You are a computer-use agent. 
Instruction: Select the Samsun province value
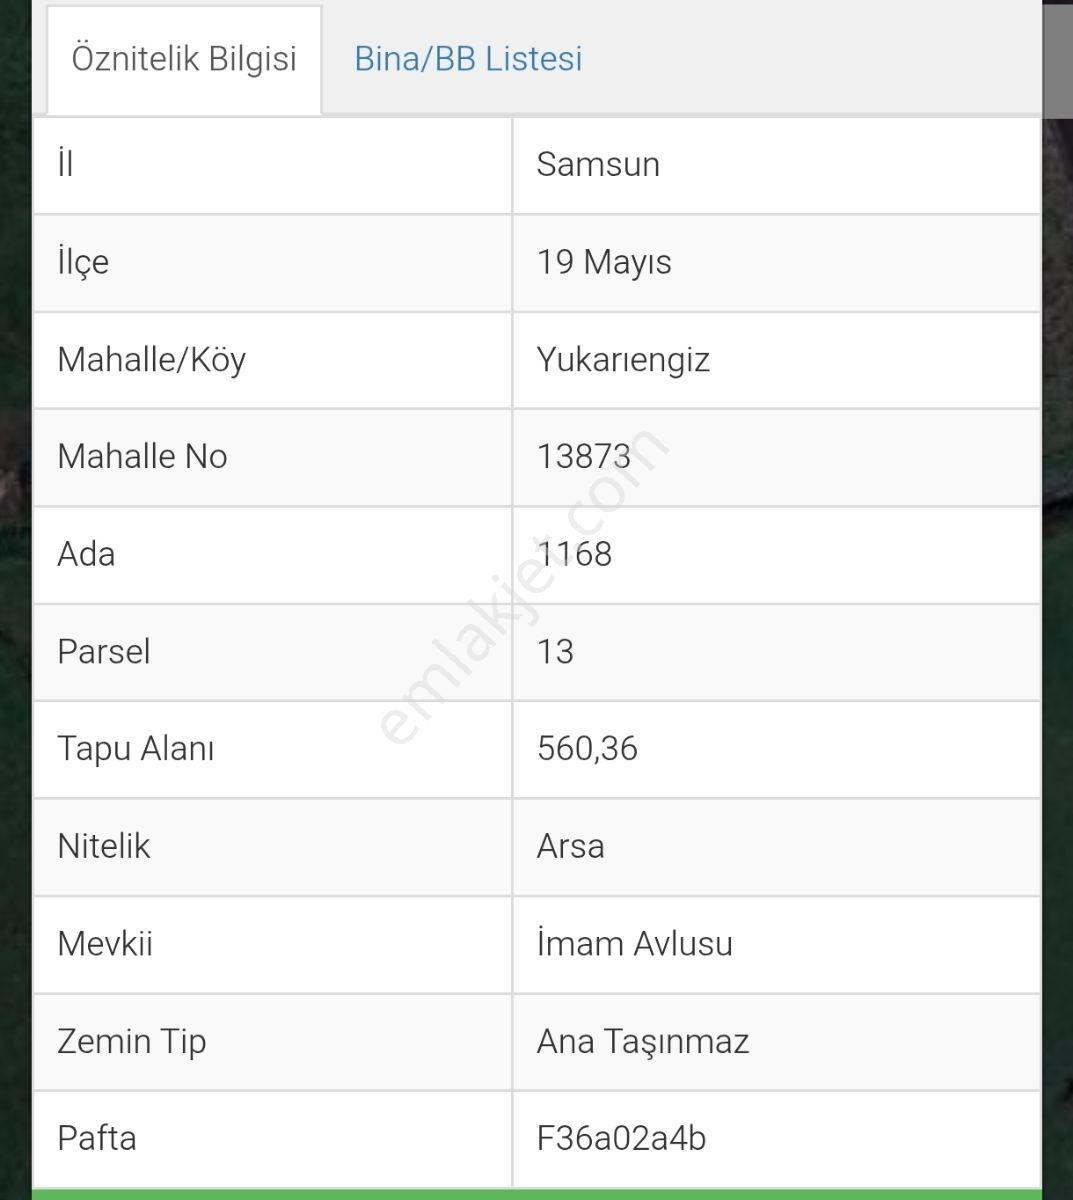click(x=598, y=164)
